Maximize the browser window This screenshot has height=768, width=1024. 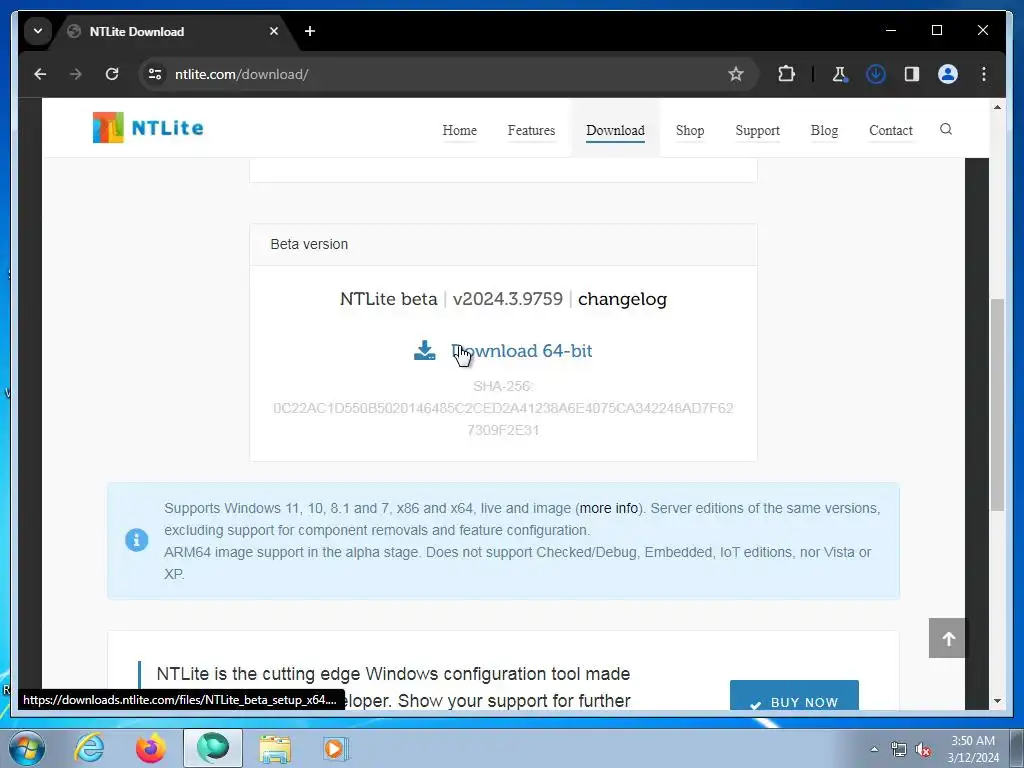(x=936, y=30)
